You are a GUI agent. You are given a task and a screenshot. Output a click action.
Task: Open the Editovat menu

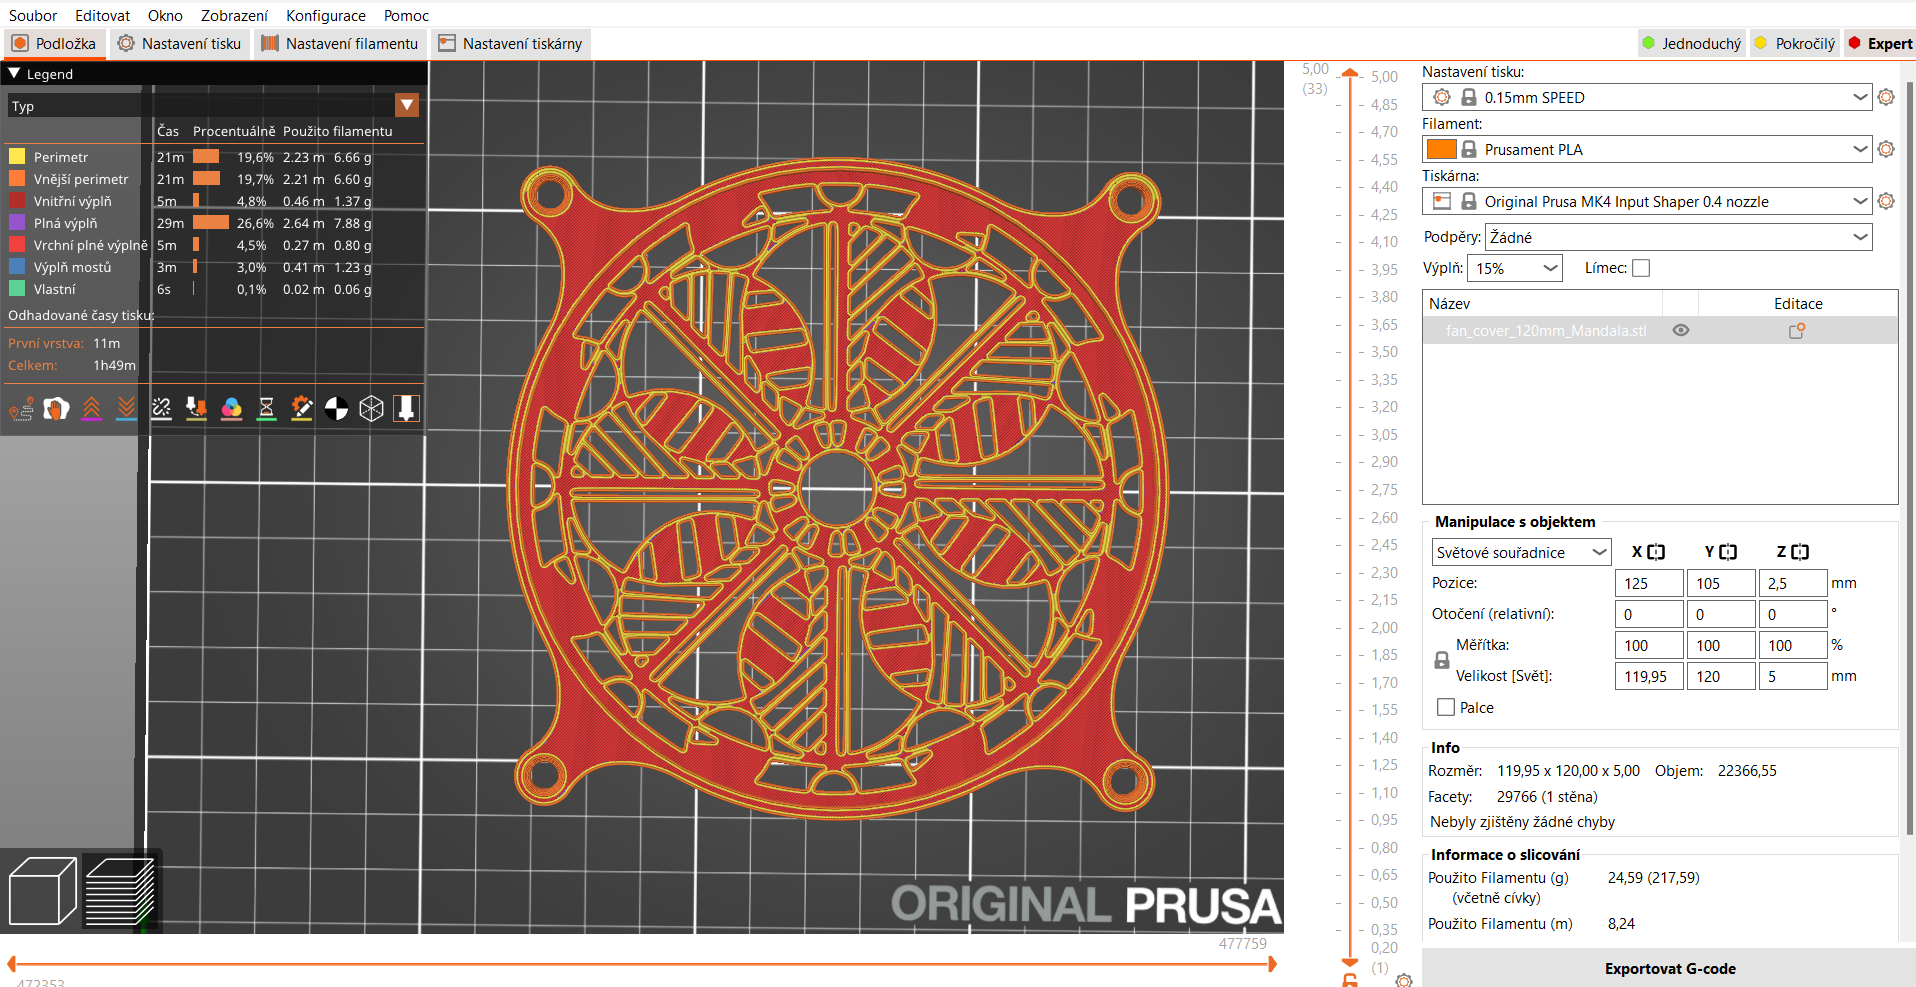click(102, 15)
